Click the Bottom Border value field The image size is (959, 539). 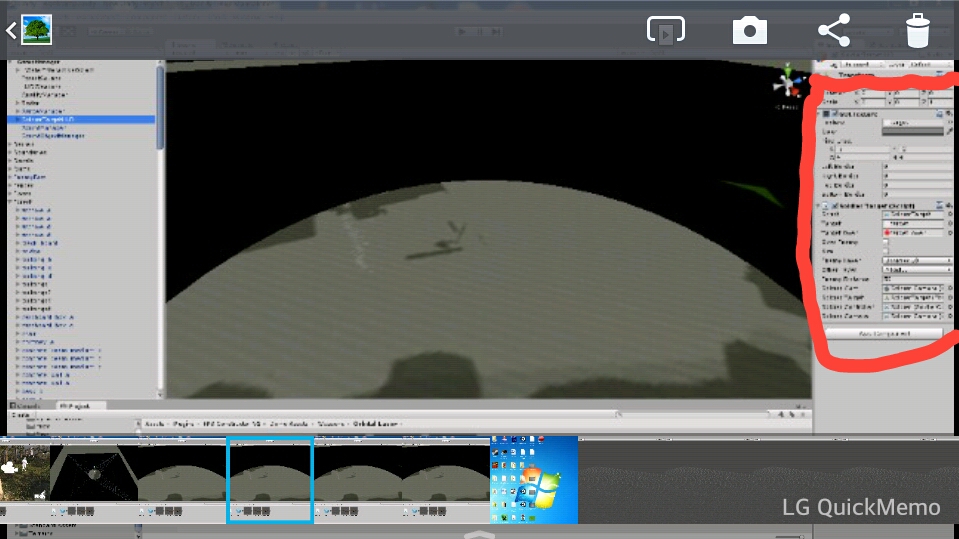point(917,195)
